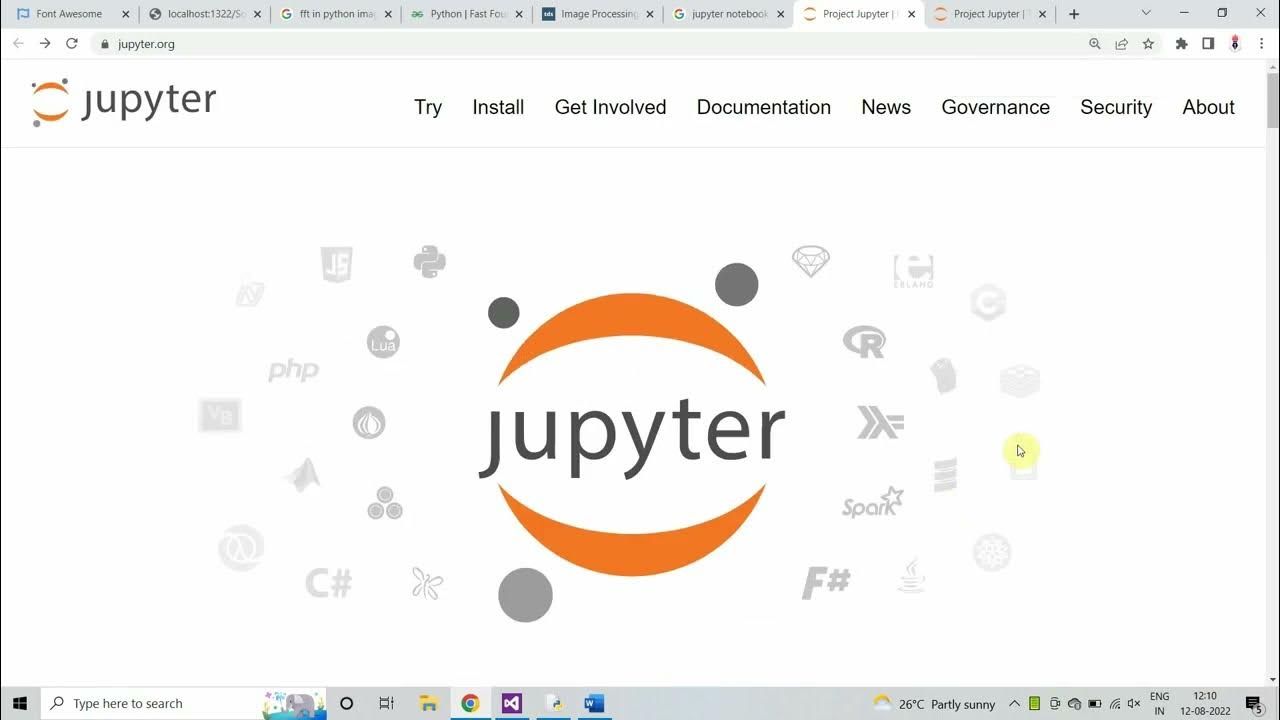The image size is (1280, 720).
Task: Open the About navigation link
Action: pos(1208,107)
